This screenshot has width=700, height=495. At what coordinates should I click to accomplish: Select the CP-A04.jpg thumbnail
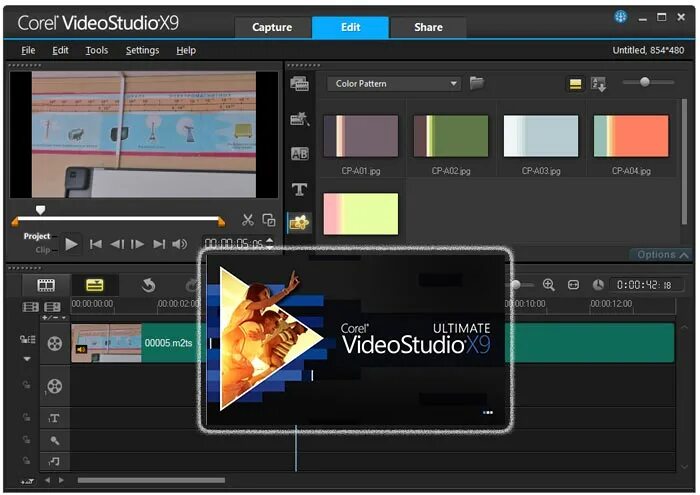click(631, 136)
